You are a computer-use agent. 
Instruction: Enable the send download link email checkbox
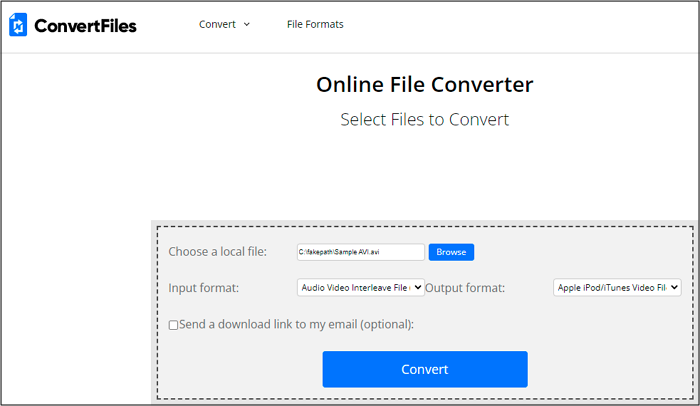tap(174, 325)
